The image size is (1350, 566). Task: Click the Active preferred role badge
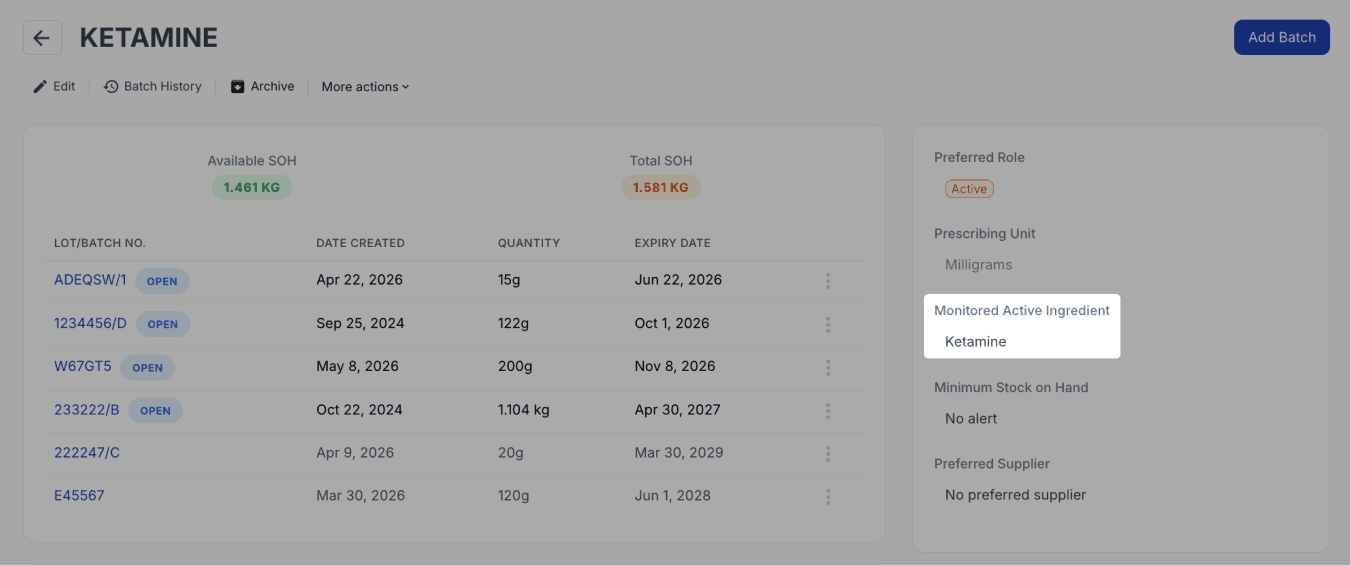pos(969,189)
